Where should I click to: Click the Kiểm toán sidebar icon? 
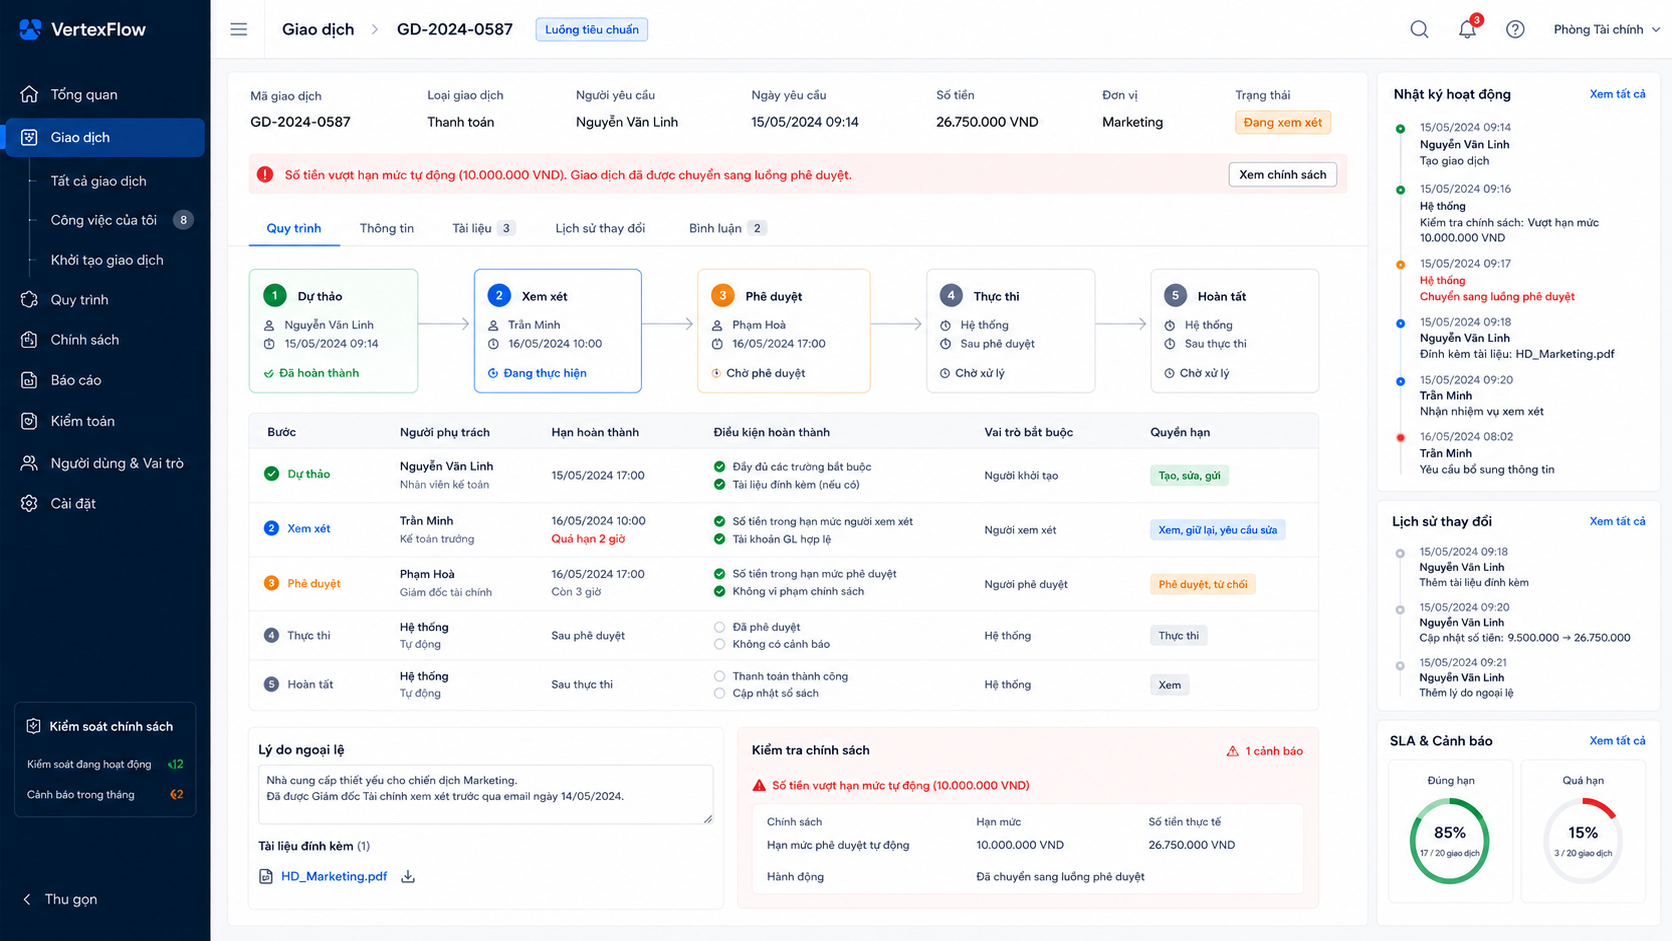29,421
